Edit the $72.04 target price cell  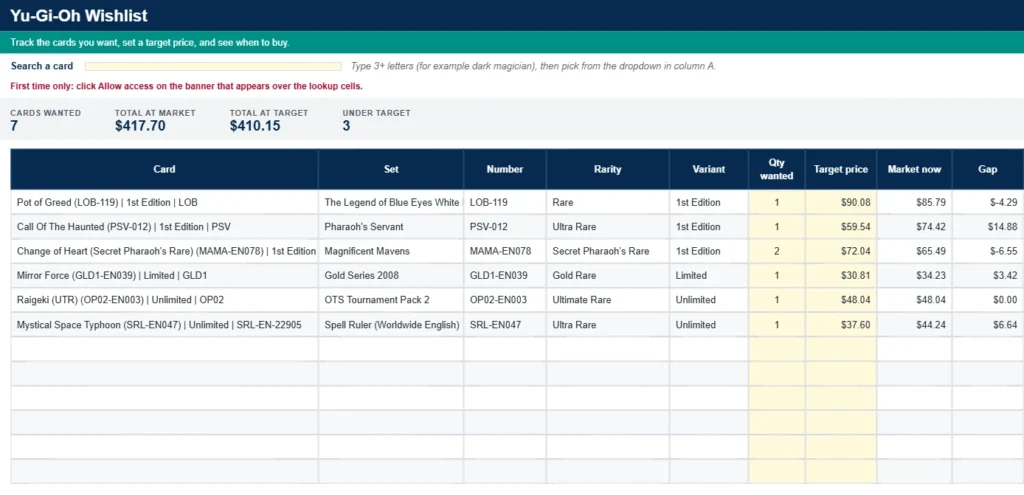coord(840,251)
